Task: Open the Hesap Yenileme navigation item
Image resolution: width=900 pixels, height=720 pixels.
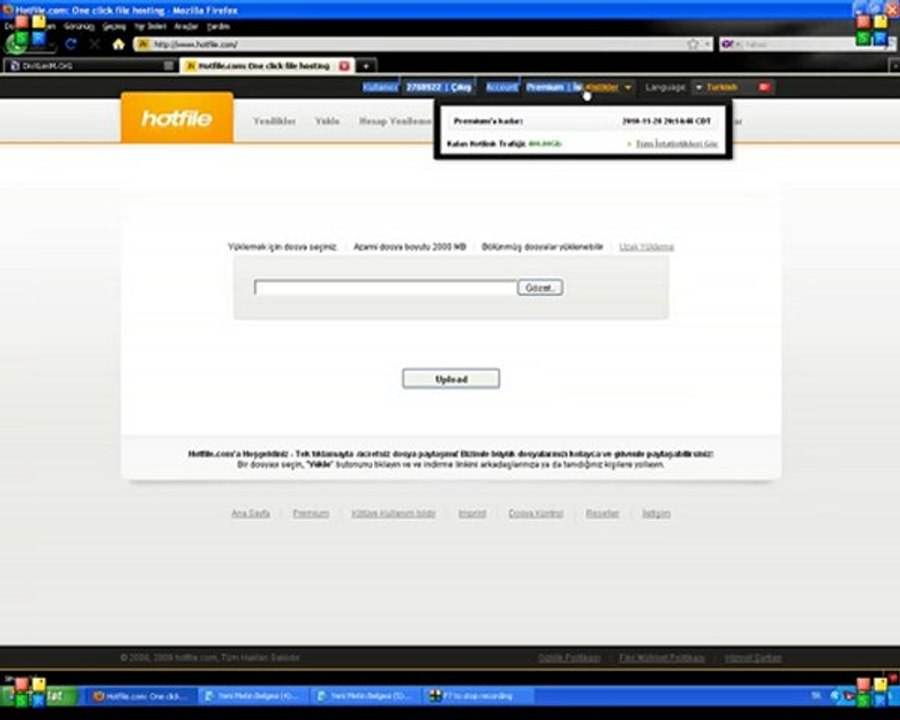Action: [395, 121]
